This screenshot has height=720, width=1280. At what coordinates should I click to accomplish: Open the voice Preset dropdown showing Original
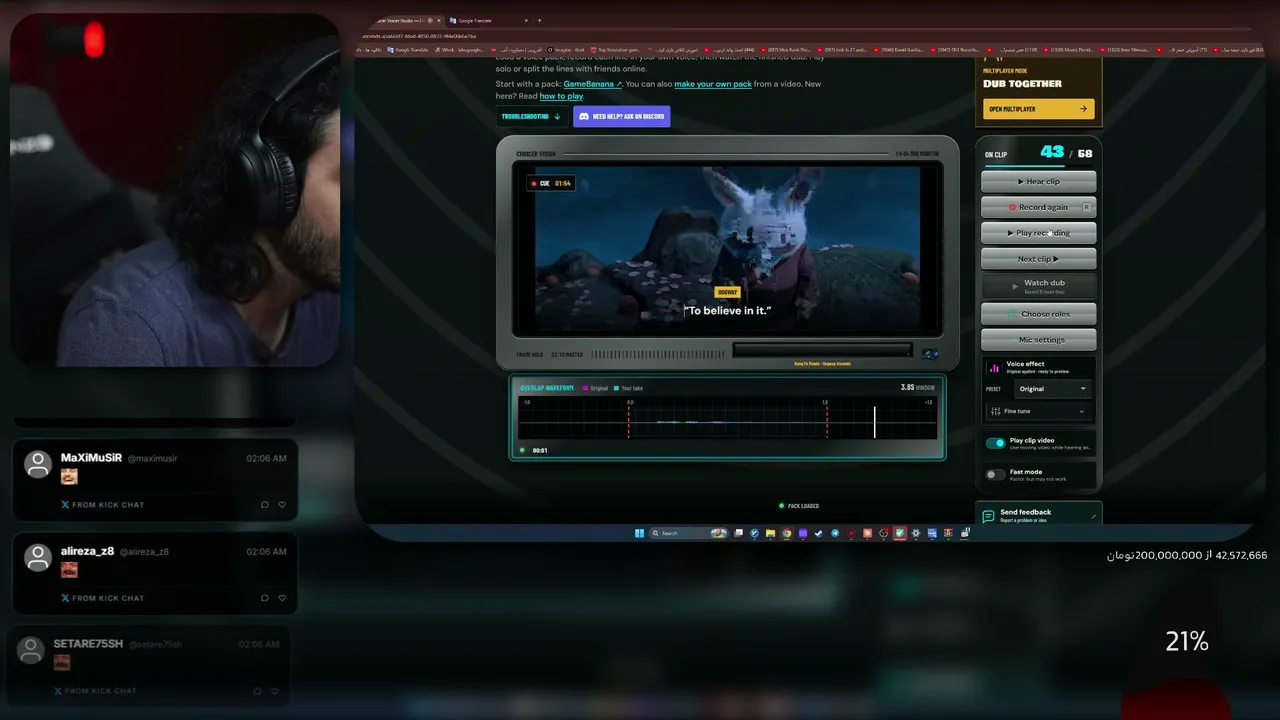[x=1052, y=389]
